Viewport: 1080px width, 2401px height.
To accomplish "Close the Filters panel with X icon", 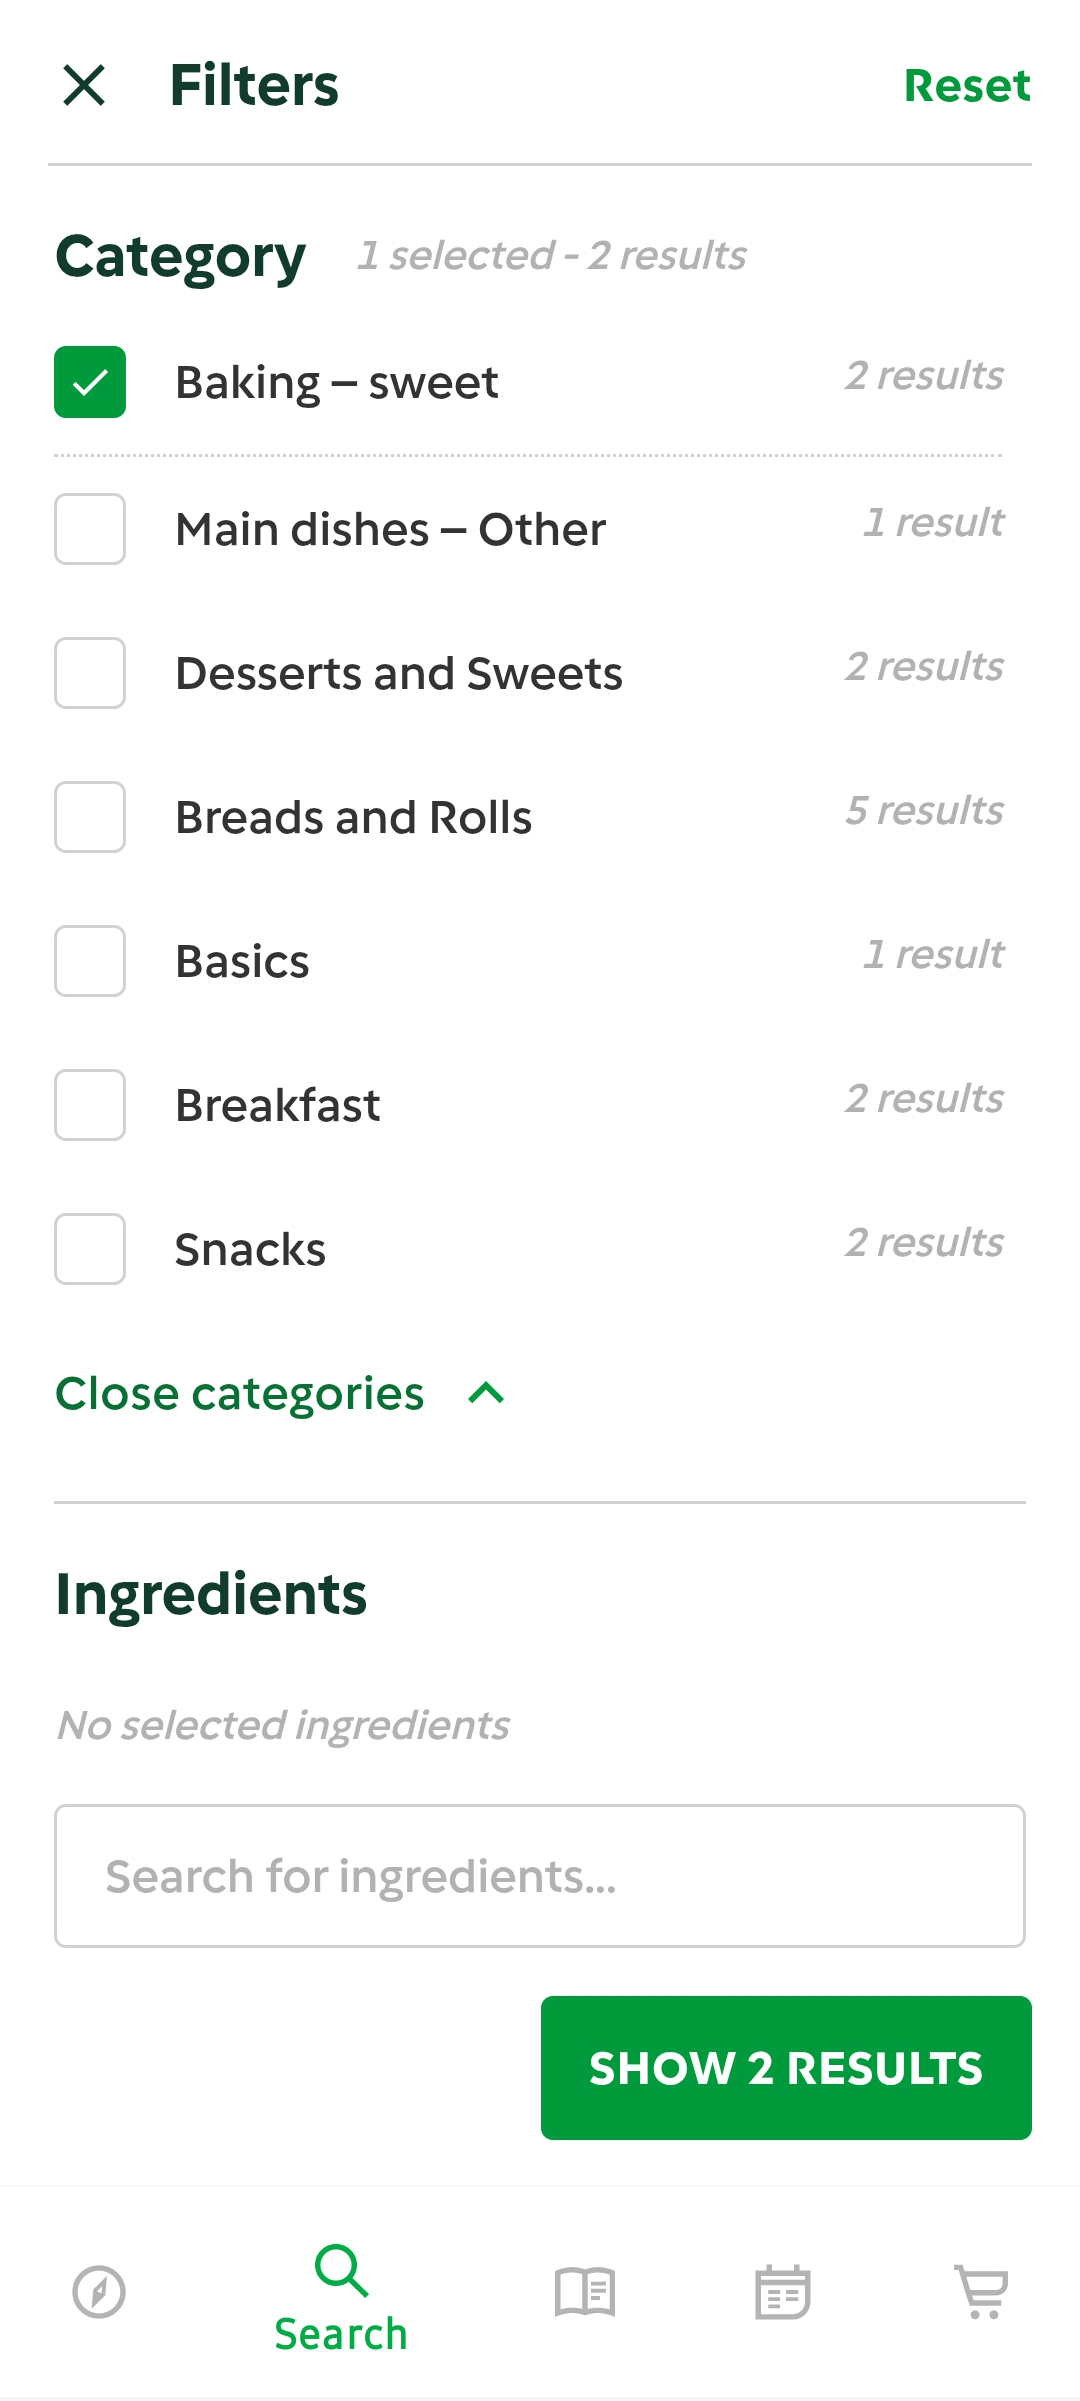I will click(84, 85).
